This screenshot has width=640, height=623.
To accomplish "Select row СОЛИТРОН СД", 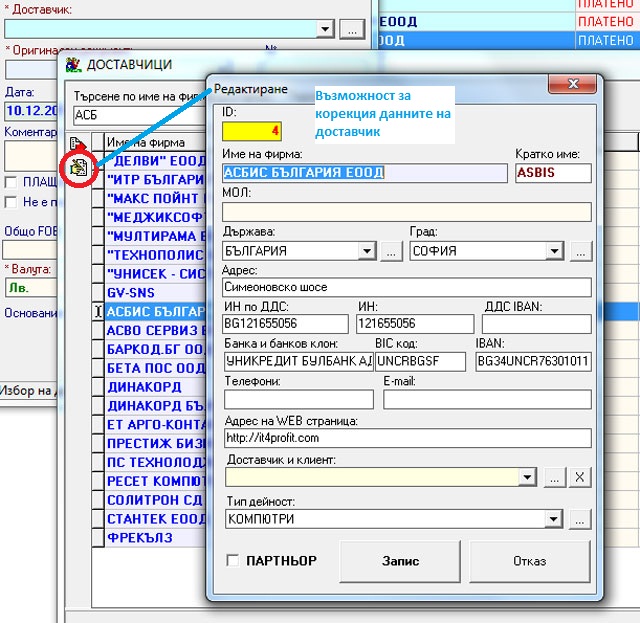I will coord(156,500).
